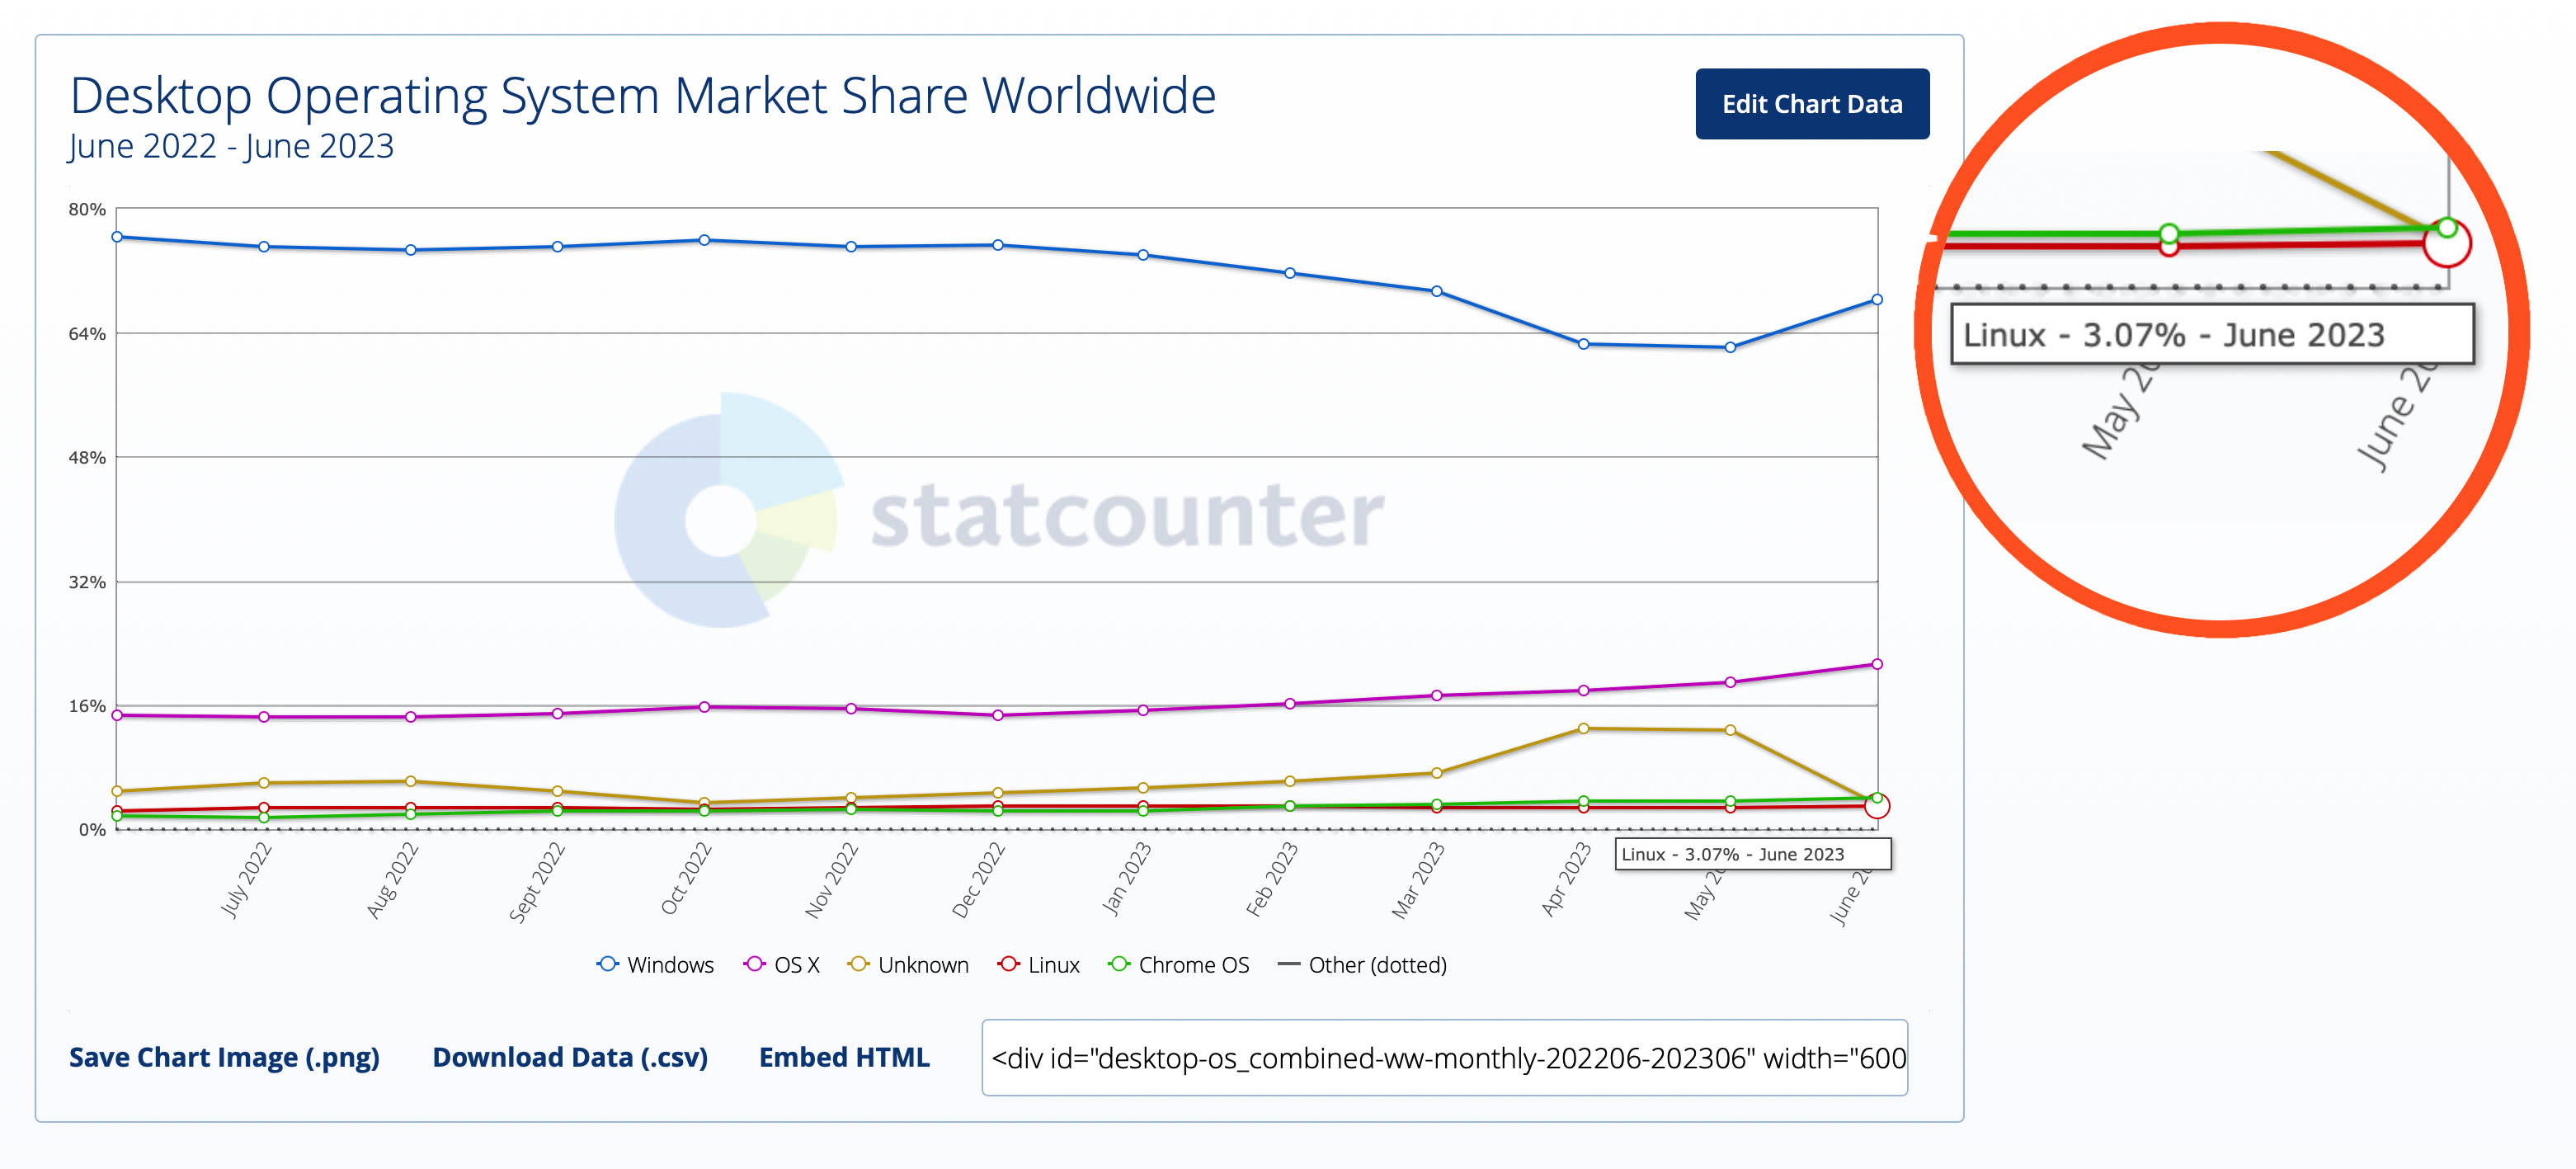2576x1169 pixels.
Task: Download Data (.csv) link
Action: [569, 1057]
